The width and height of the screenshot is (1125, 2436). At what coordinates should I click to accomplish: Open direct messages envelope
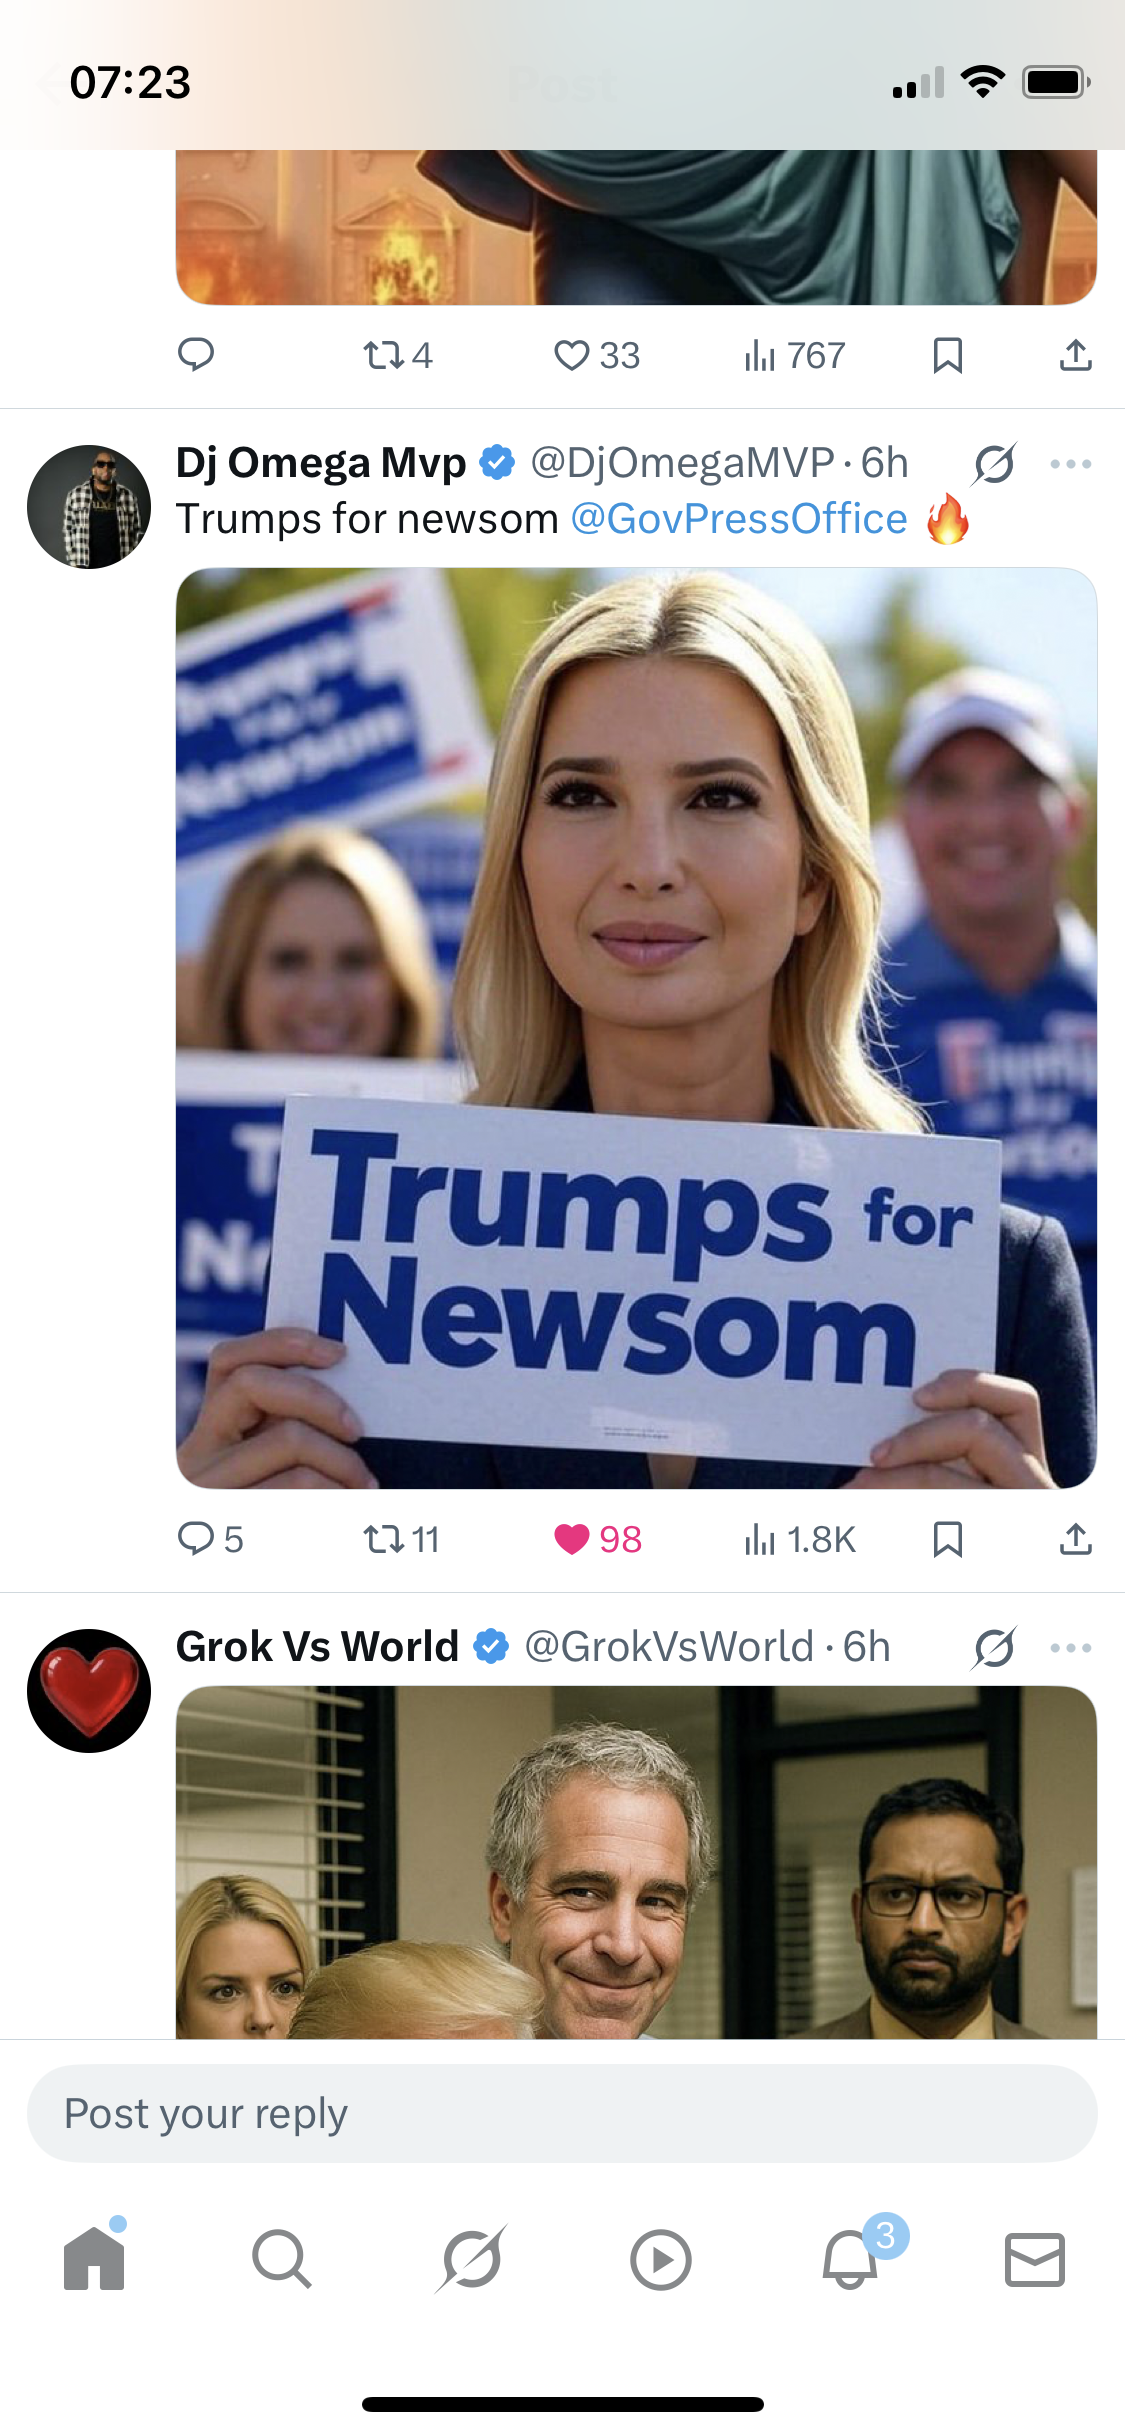click(1034, 2259)
